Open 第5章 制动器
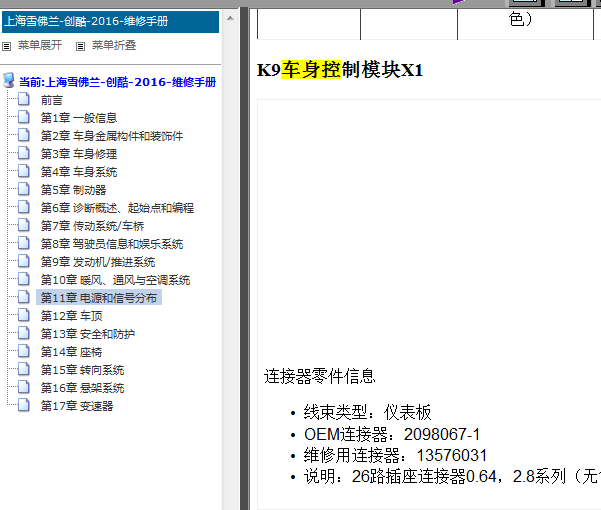The image size is (601, 510). [x=74, y=190]
